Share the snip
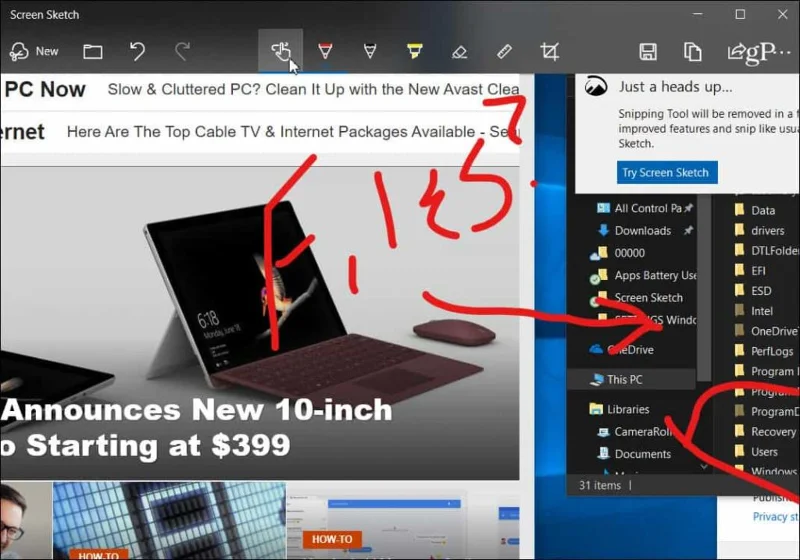800x560 pixels. pos(736,52)
